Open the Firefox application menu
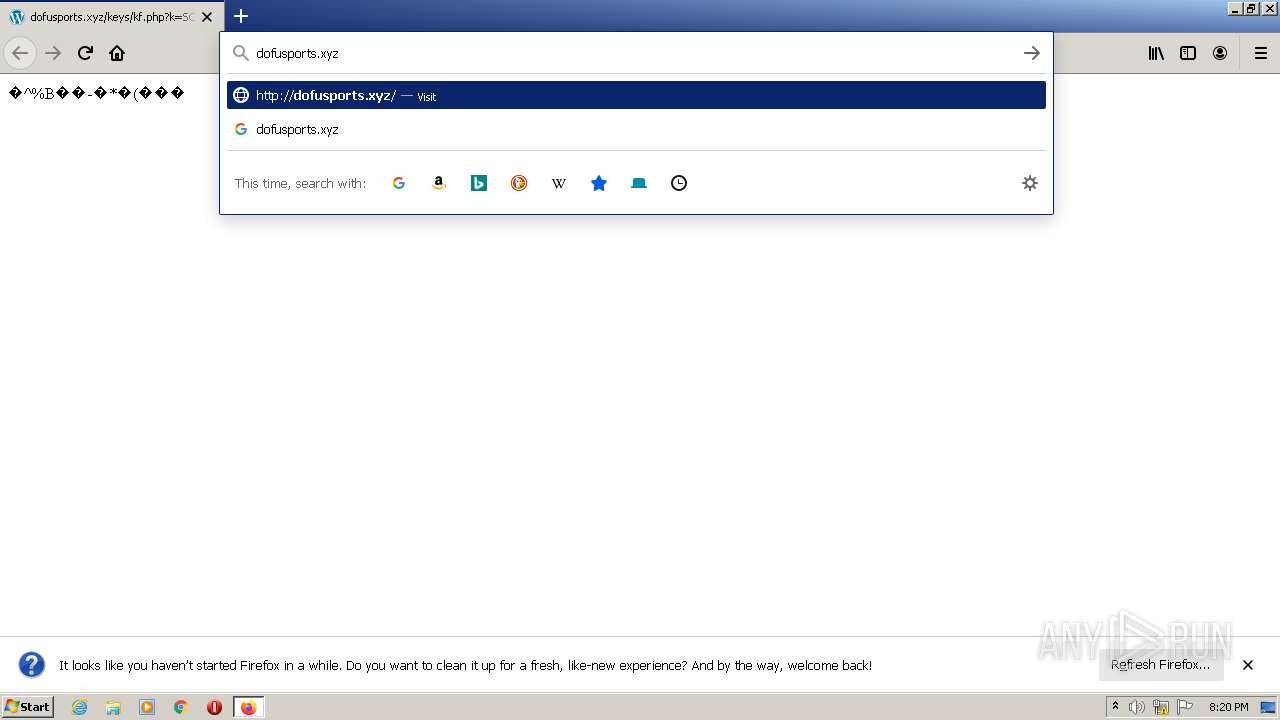Viewport: 1280px width, 720px height. pyautogui.click(x=1261, y=53)
